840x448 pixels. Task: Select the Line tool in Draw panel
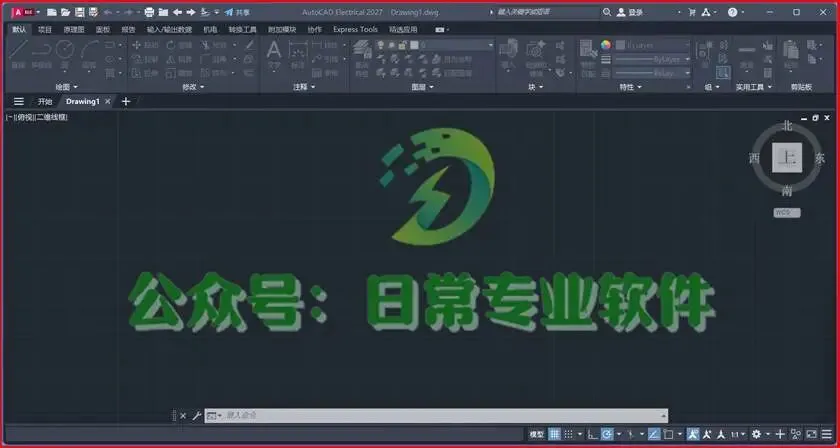(x=19, y=54)
